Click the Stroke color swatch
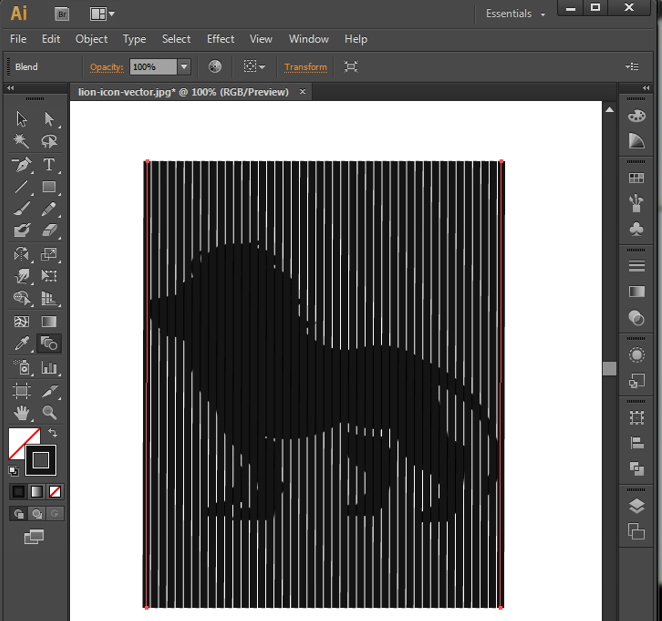Screen dimensions: 662x621 click(41, 460)
